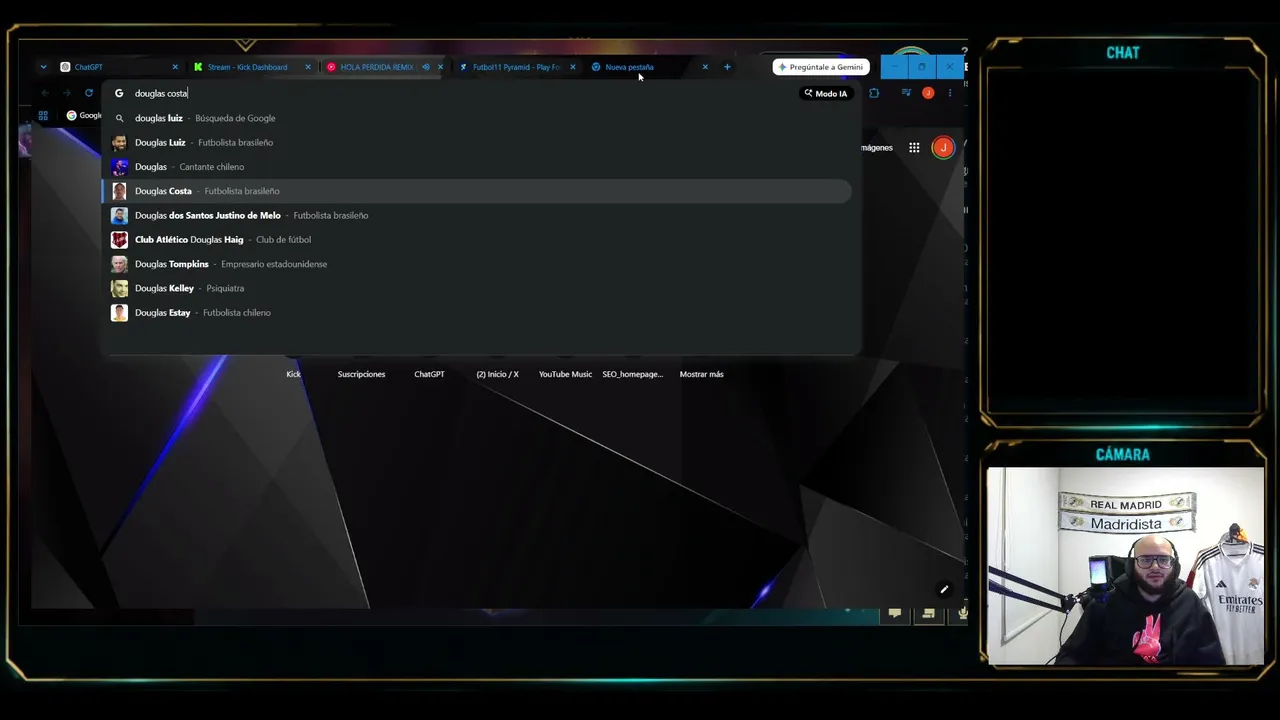This screenshot has height=720, width=1280.
Task: Choose the Douglas Tompkins suggestion
Action: 477,264
